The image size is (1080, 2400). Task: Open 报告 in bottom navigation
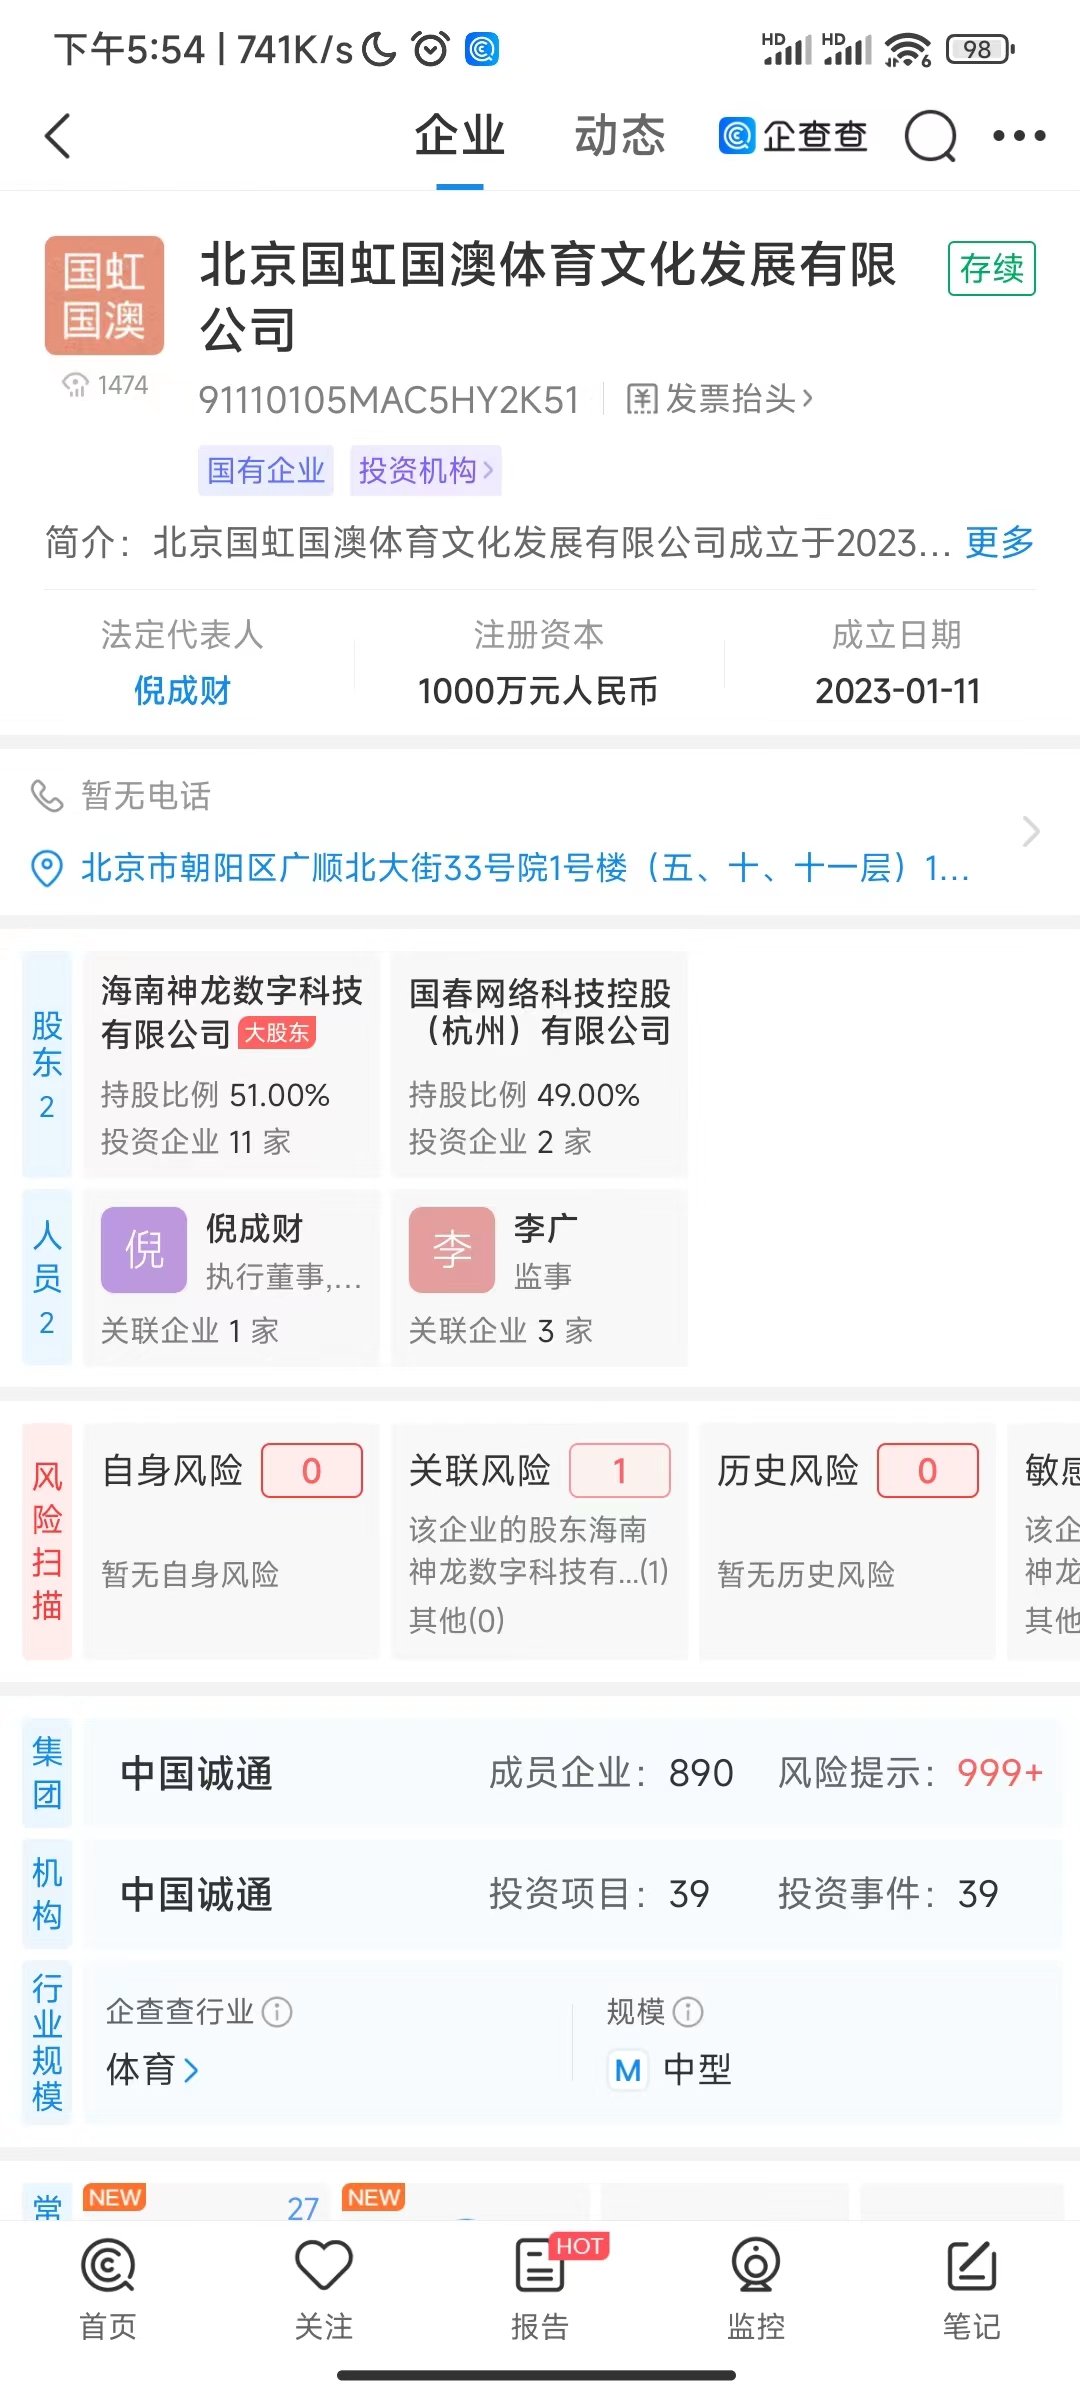click(x=540, y=2290)
